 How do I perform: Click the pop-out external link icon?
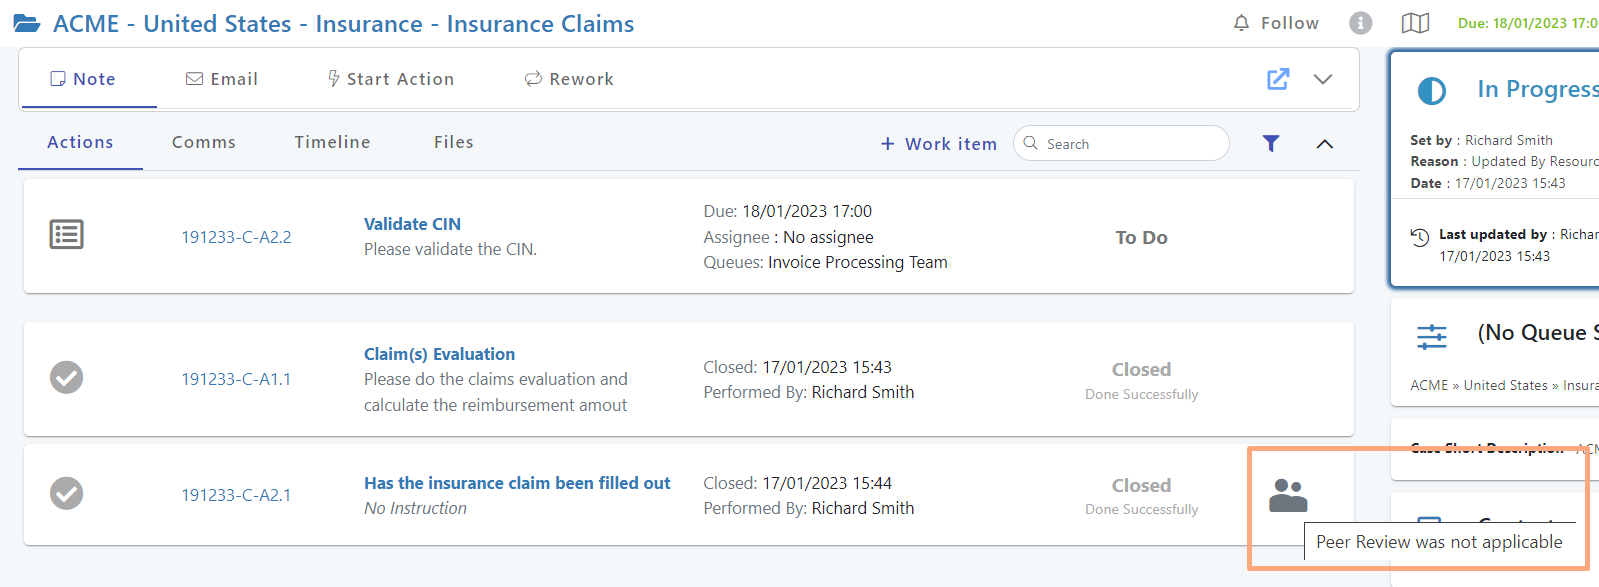1278,79
